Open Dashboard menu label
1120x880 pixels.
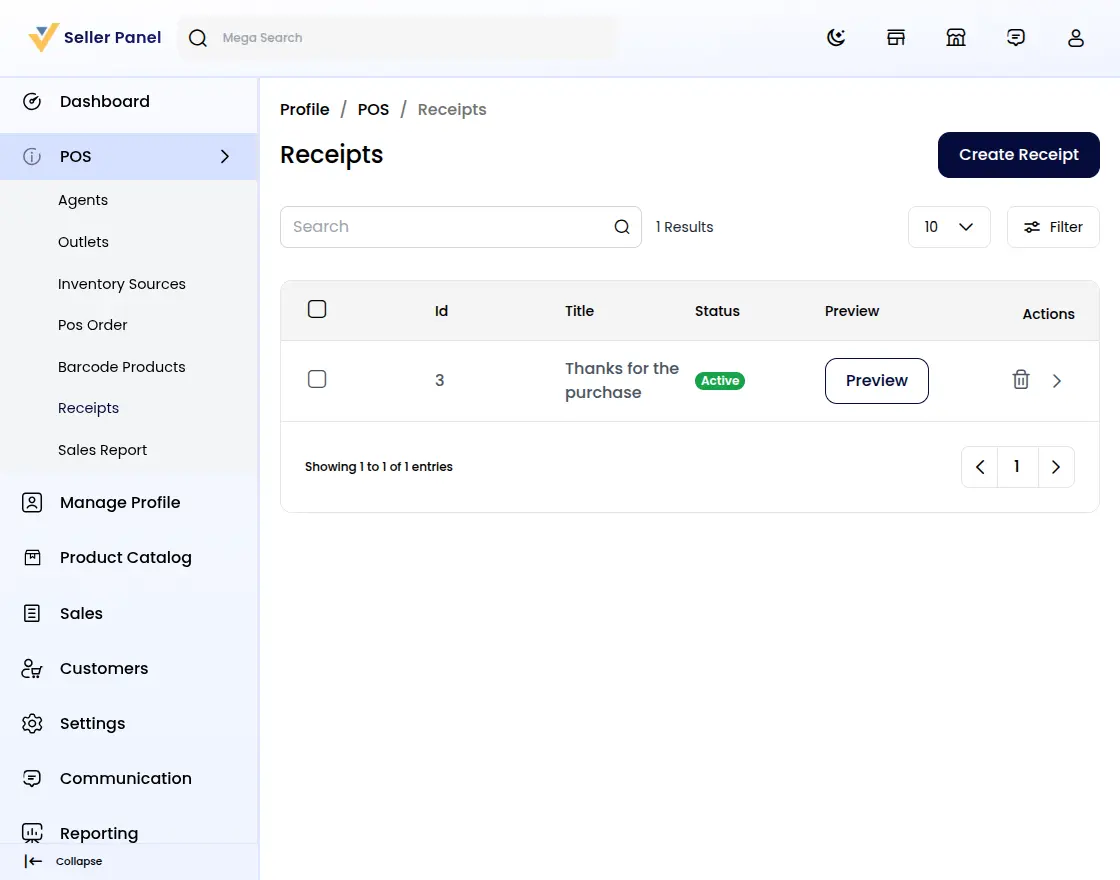click(x=105, y=101)
